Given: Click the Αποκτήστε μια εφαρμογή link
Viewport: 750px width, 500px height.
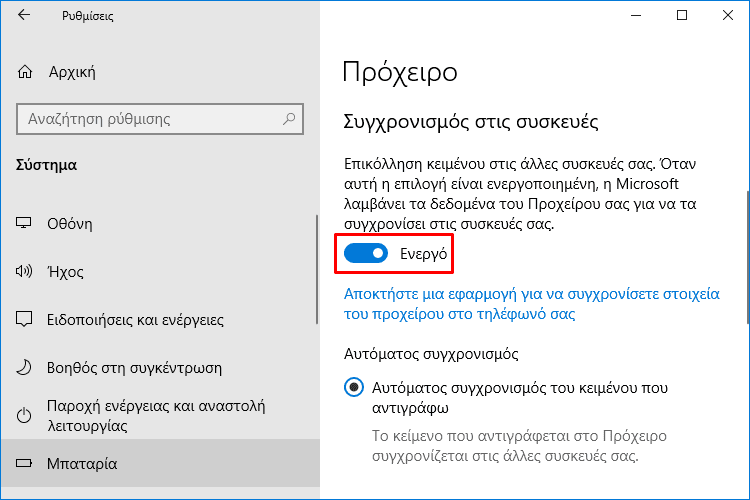Looking at the screenshot, I should tap(531, 303).
